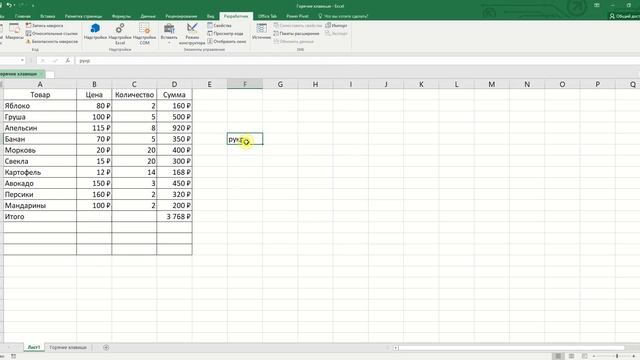Click Пакеты расширения (Expansion Packs)
640x360 pixels.
tap(296, 33)
